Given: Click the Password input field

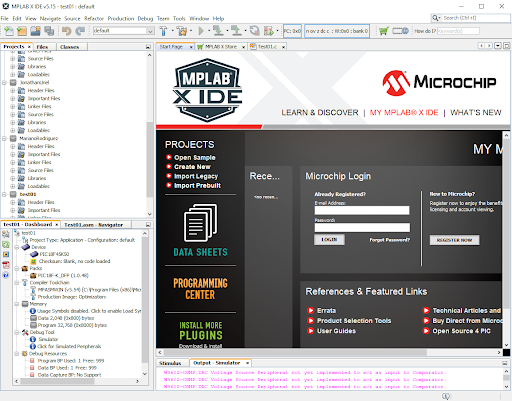Looking at the screenshot, I should click(362, 228).
